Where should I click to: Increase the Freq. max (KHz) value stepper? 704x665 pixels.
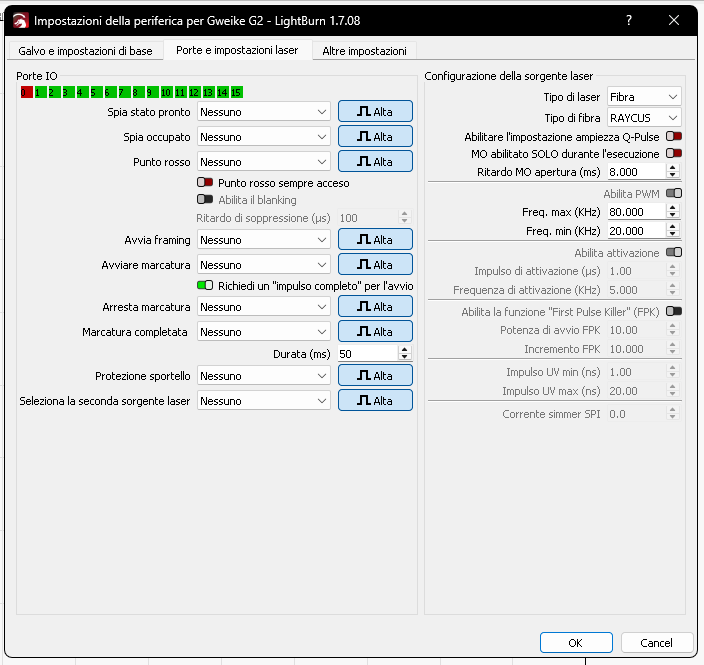click(x=673, y=208)
